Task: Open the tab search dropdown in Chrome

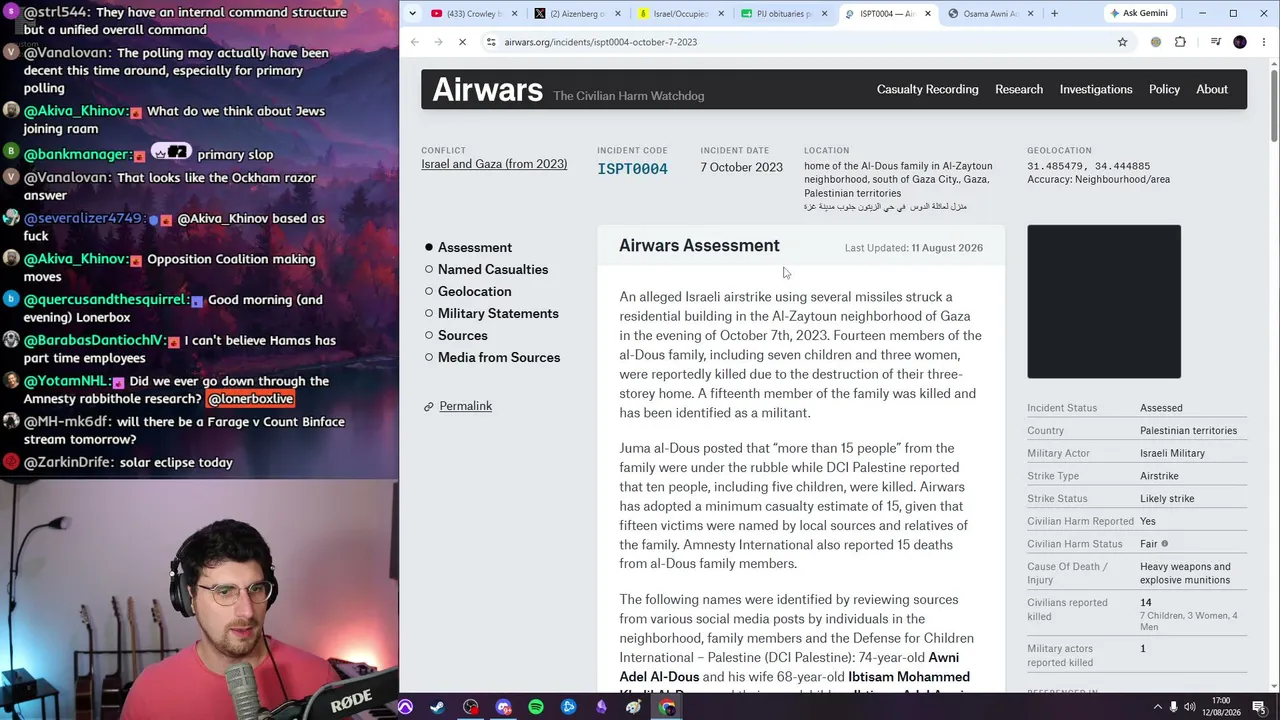Action: 412,13
